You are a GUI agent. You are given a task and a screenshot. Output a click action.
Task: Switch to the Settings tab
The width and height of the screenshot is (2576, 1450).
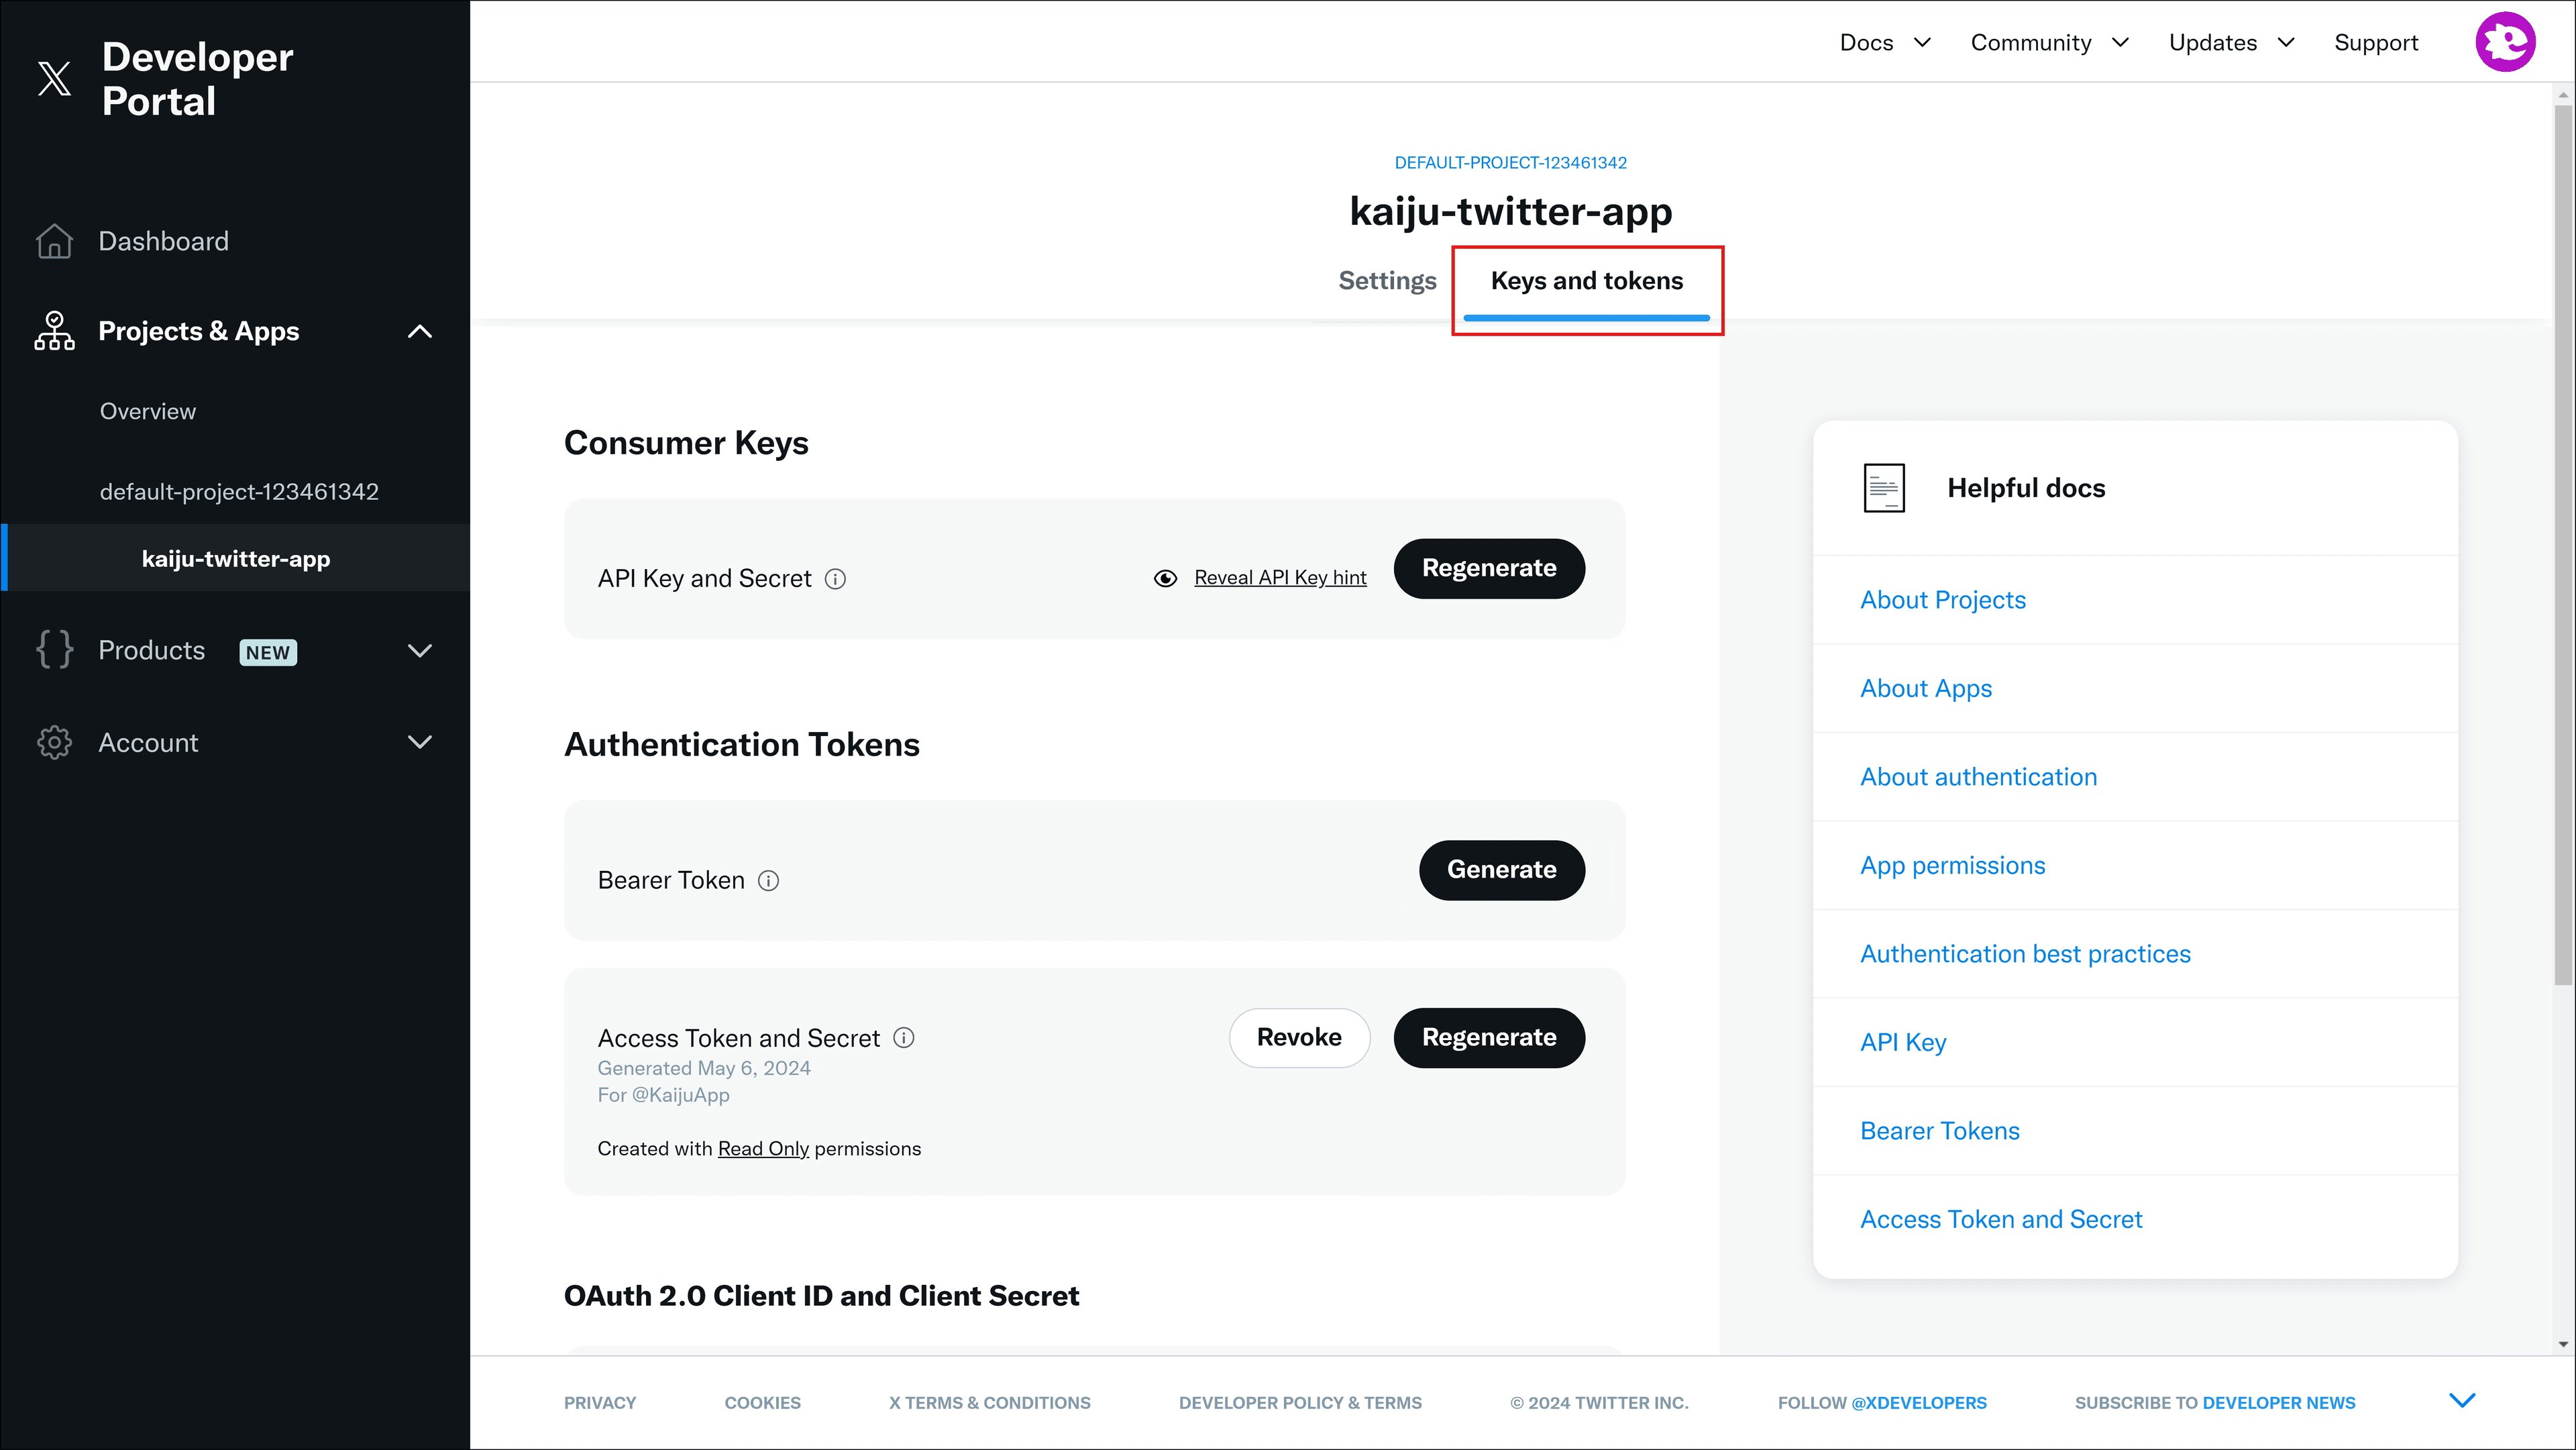1387,281
